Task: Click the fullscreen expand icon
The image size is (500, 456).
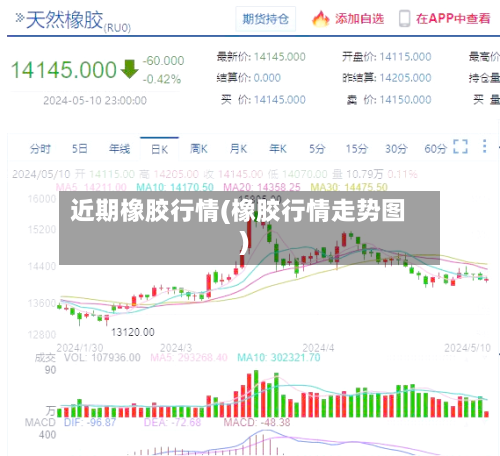Action: coord(461,146)
